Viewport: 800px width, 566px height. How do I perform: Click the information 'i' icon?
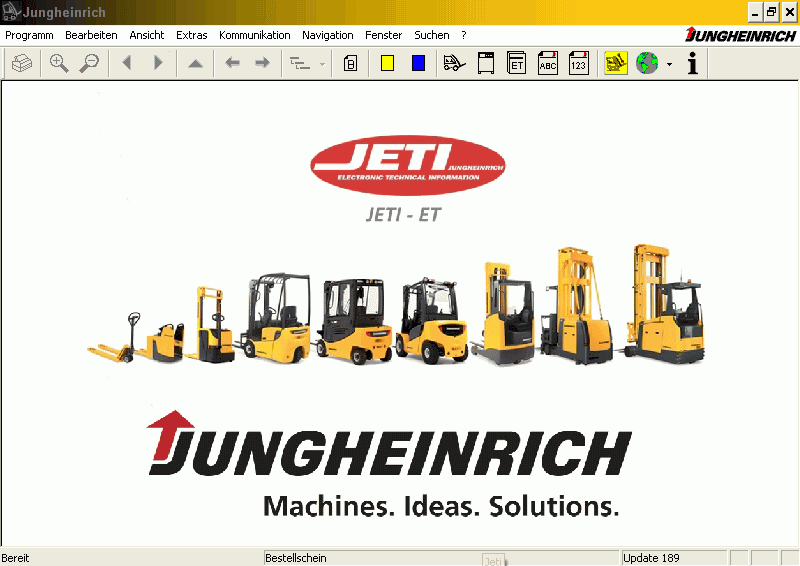coord(692,63)
